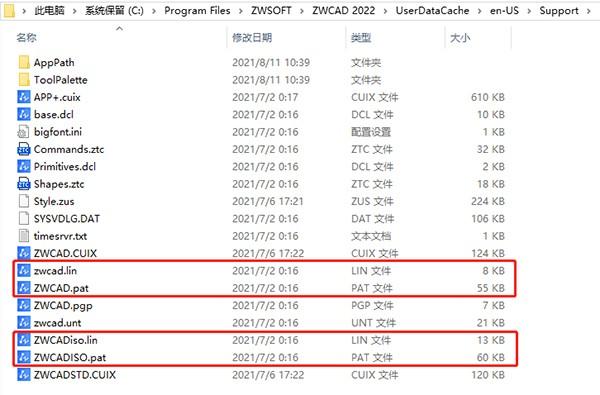Select the Primitives.dcl file icon

click(x=24, y=166)
